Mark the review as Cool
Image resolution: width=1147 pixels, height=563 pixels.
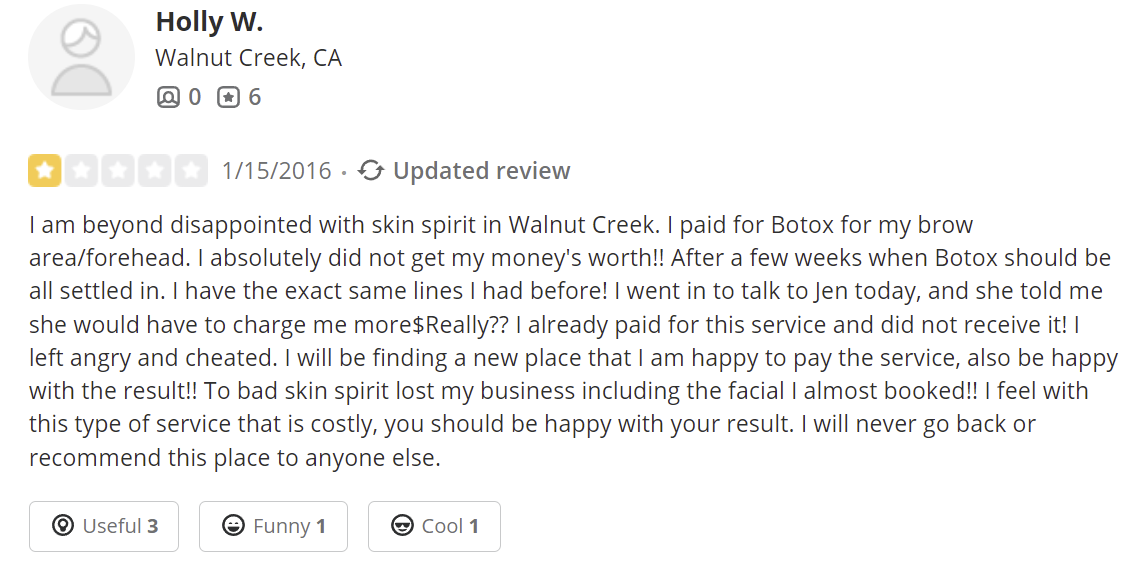coord(434,526)
